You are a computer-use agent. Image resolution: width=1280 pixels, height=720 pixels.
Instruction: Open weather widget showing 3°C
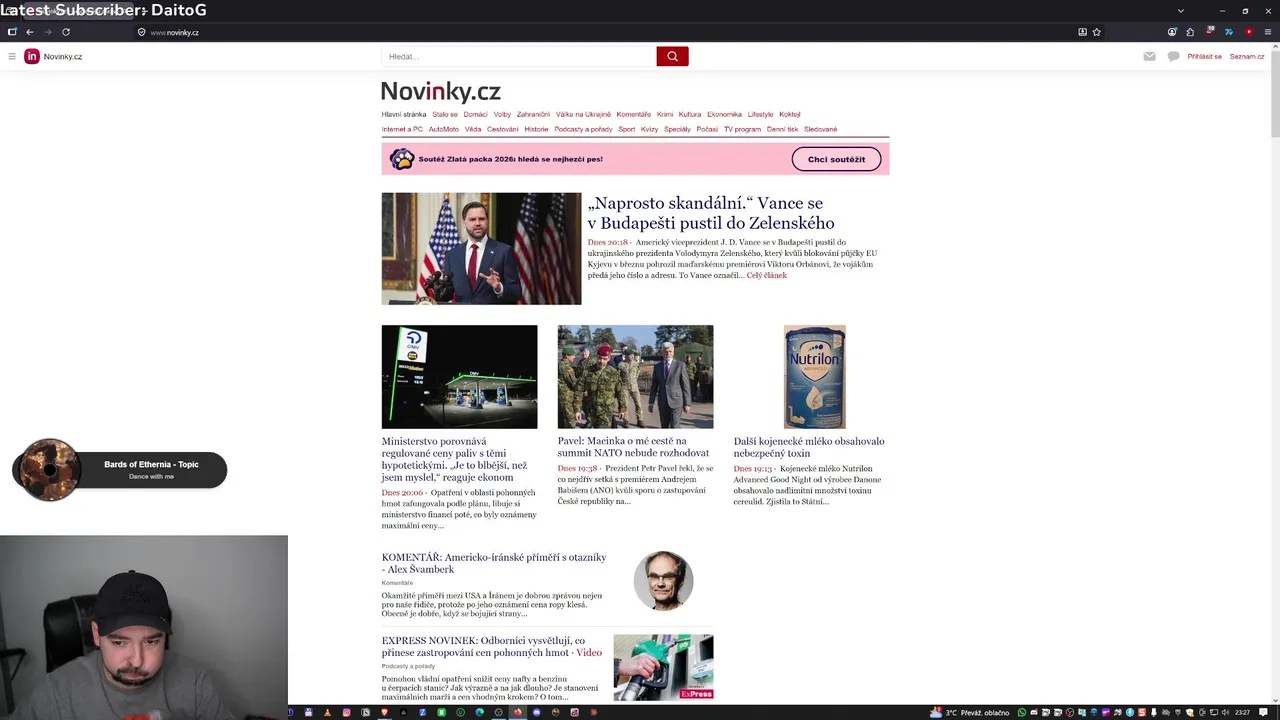click(970, 712)
